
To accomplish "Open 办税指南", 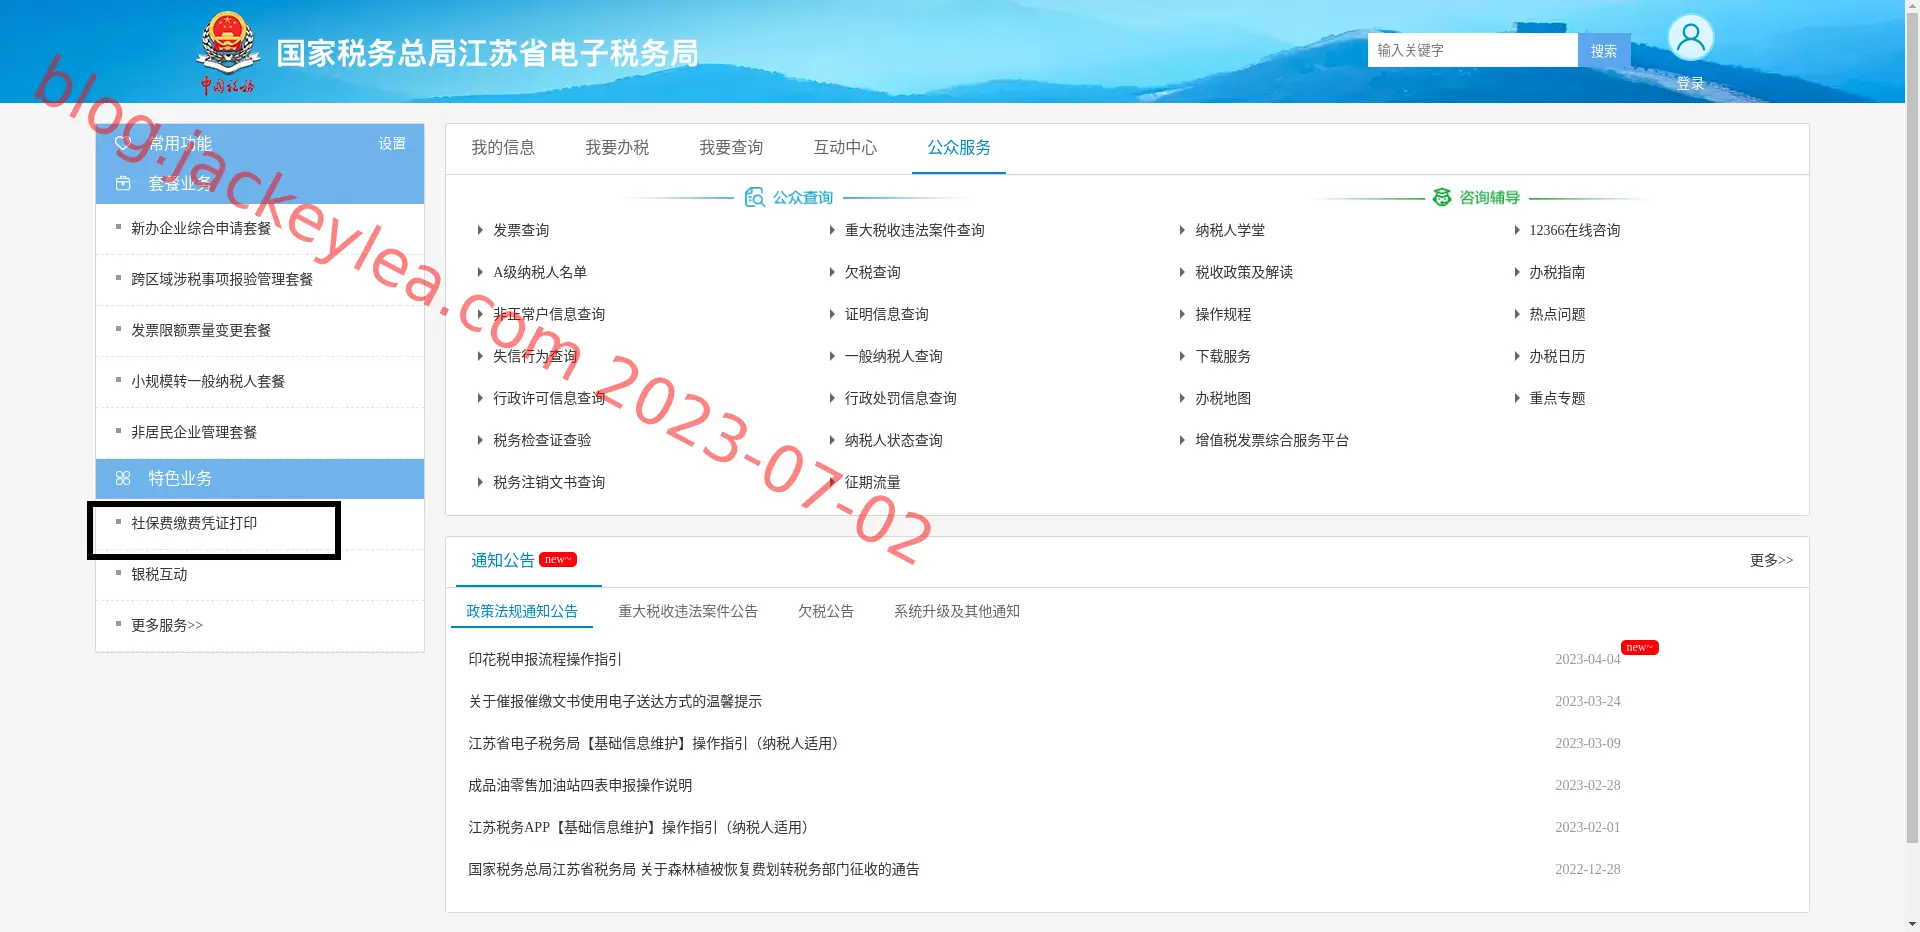I will [x=1557, y=272].
